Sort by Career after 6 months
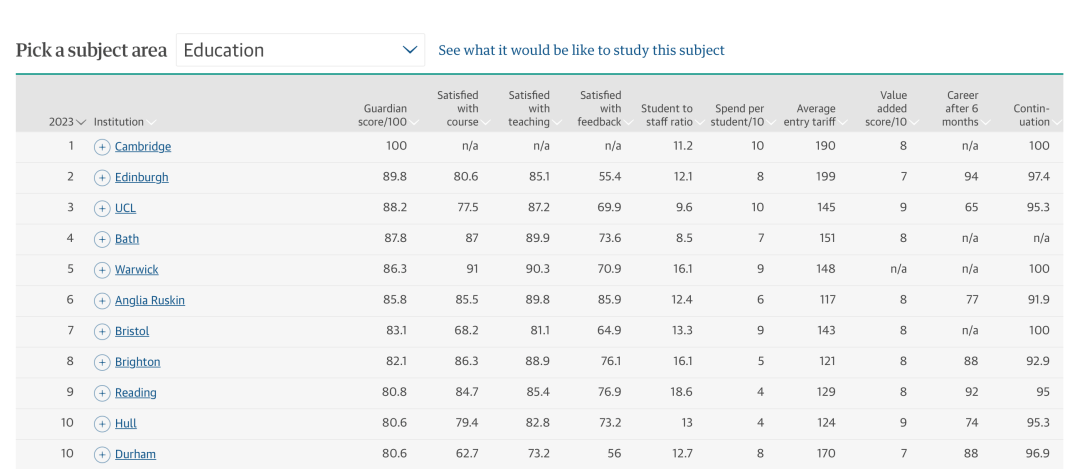 [x=966, y=108]
